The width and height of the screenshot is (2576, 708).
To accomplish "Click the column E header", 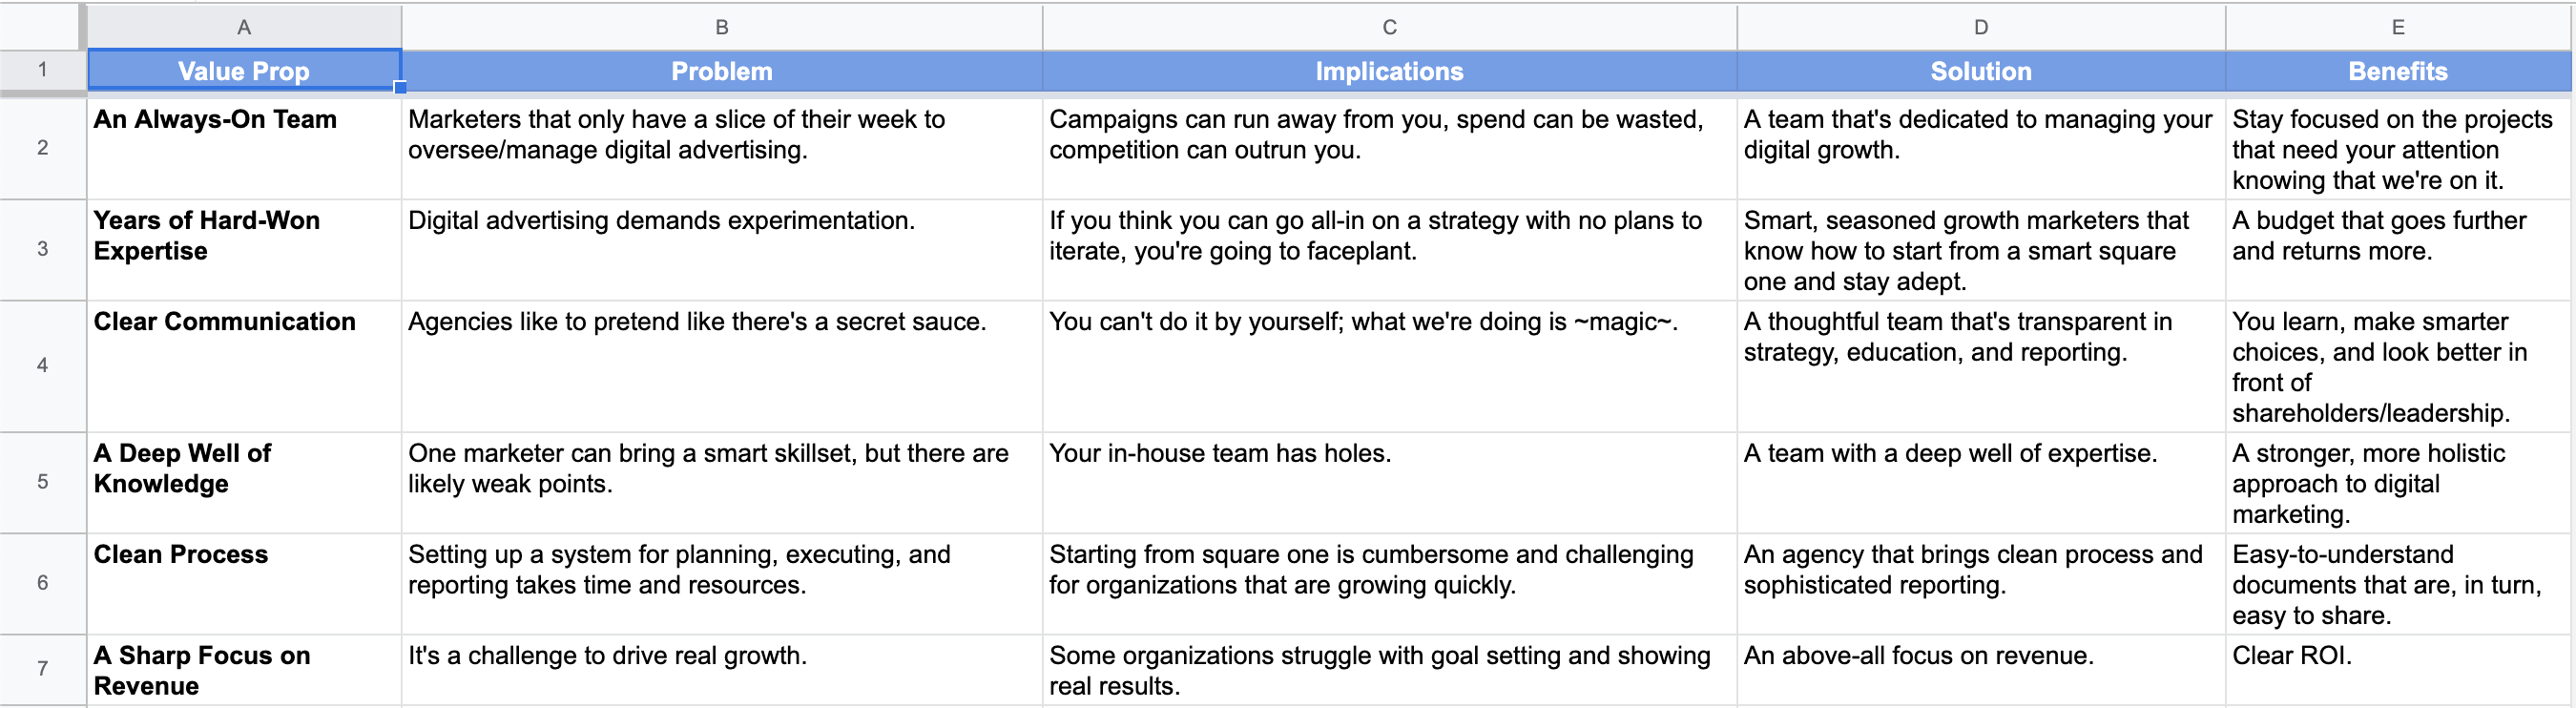I will 2397,27.
